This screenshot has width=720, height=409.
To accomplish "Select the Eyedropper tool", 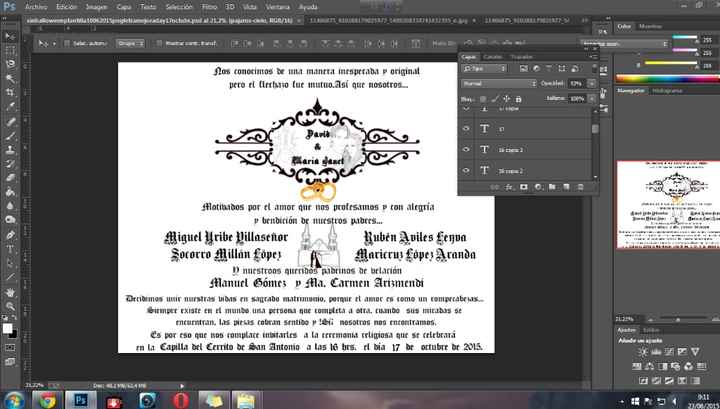I will coord(10,106).
